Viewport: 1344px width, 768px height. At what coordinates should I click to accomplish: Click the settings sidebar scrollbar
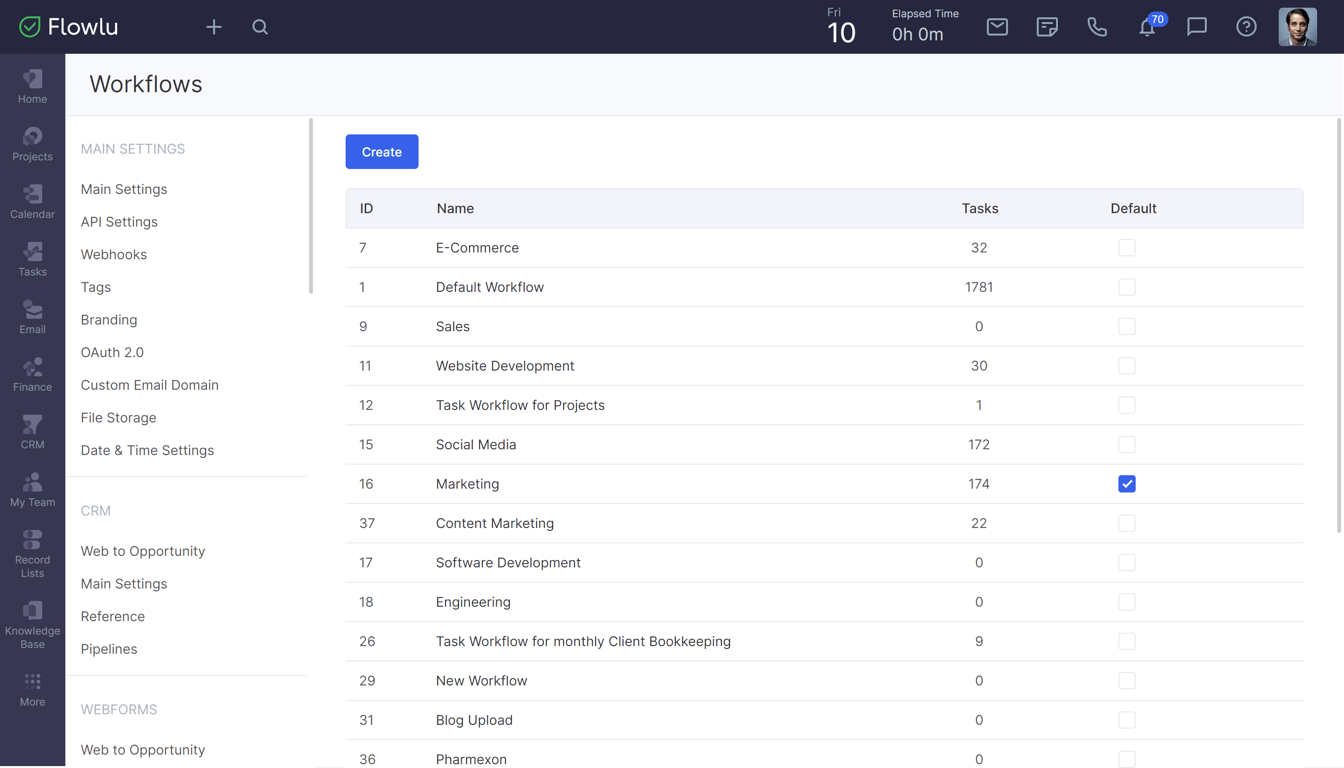(x=311, y=206)
